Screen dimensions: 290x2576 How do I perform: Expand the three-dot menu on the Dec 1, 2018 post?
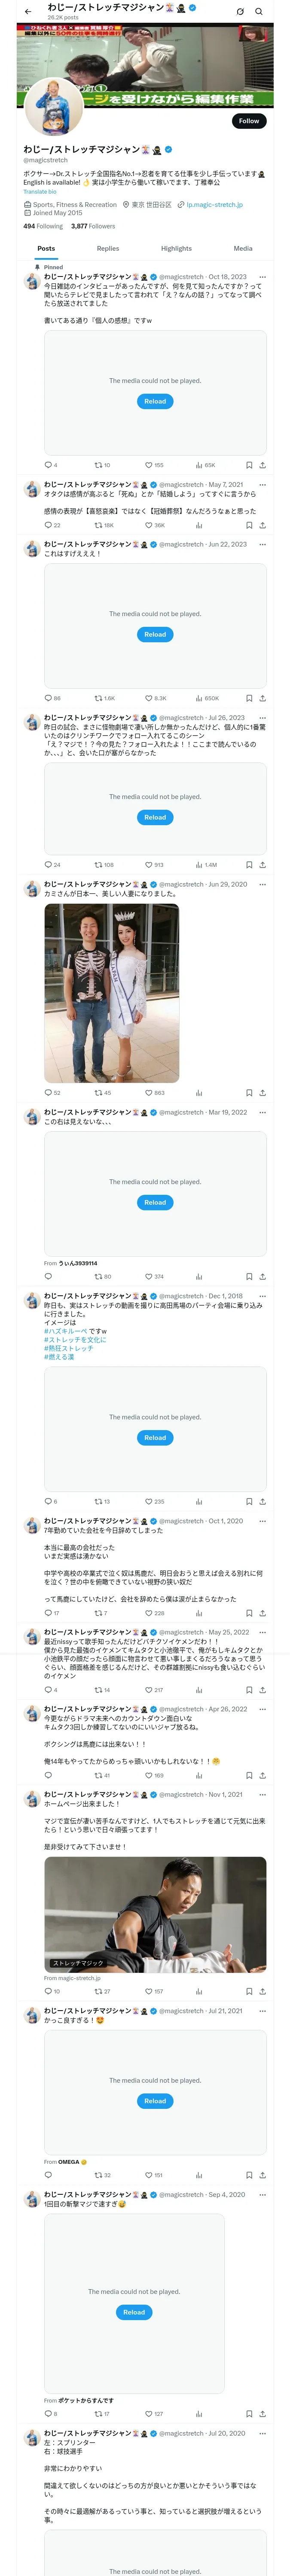(x=262, y=1296)
